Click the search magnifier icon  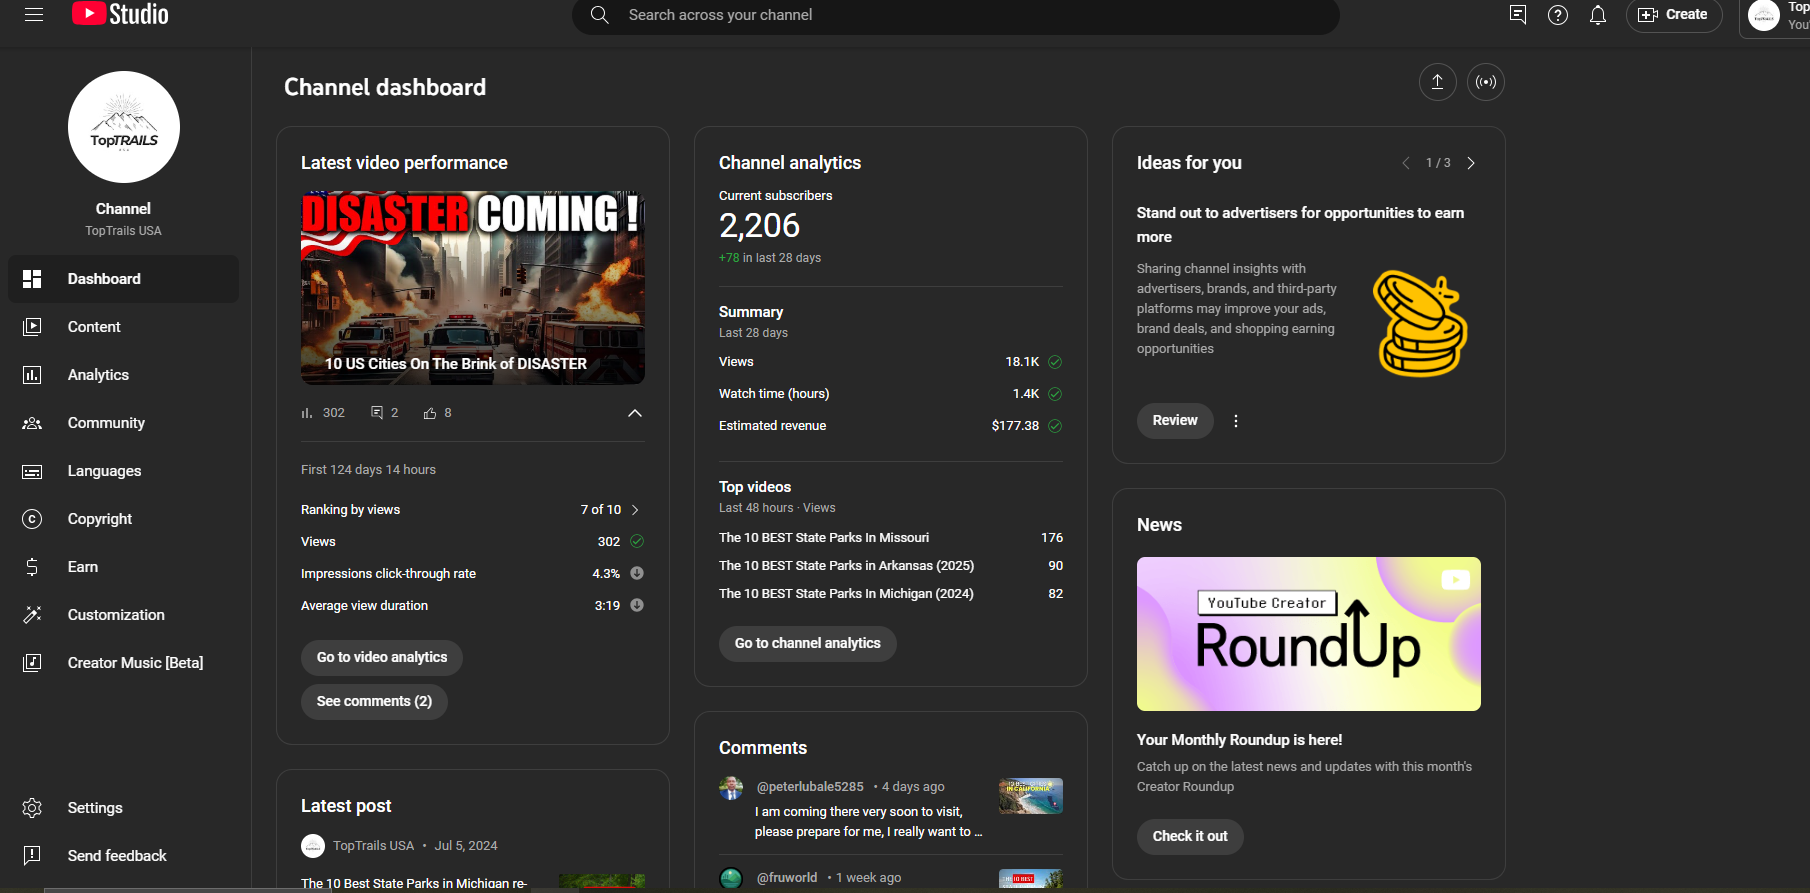pyautogui.click(x=599, y=15)
